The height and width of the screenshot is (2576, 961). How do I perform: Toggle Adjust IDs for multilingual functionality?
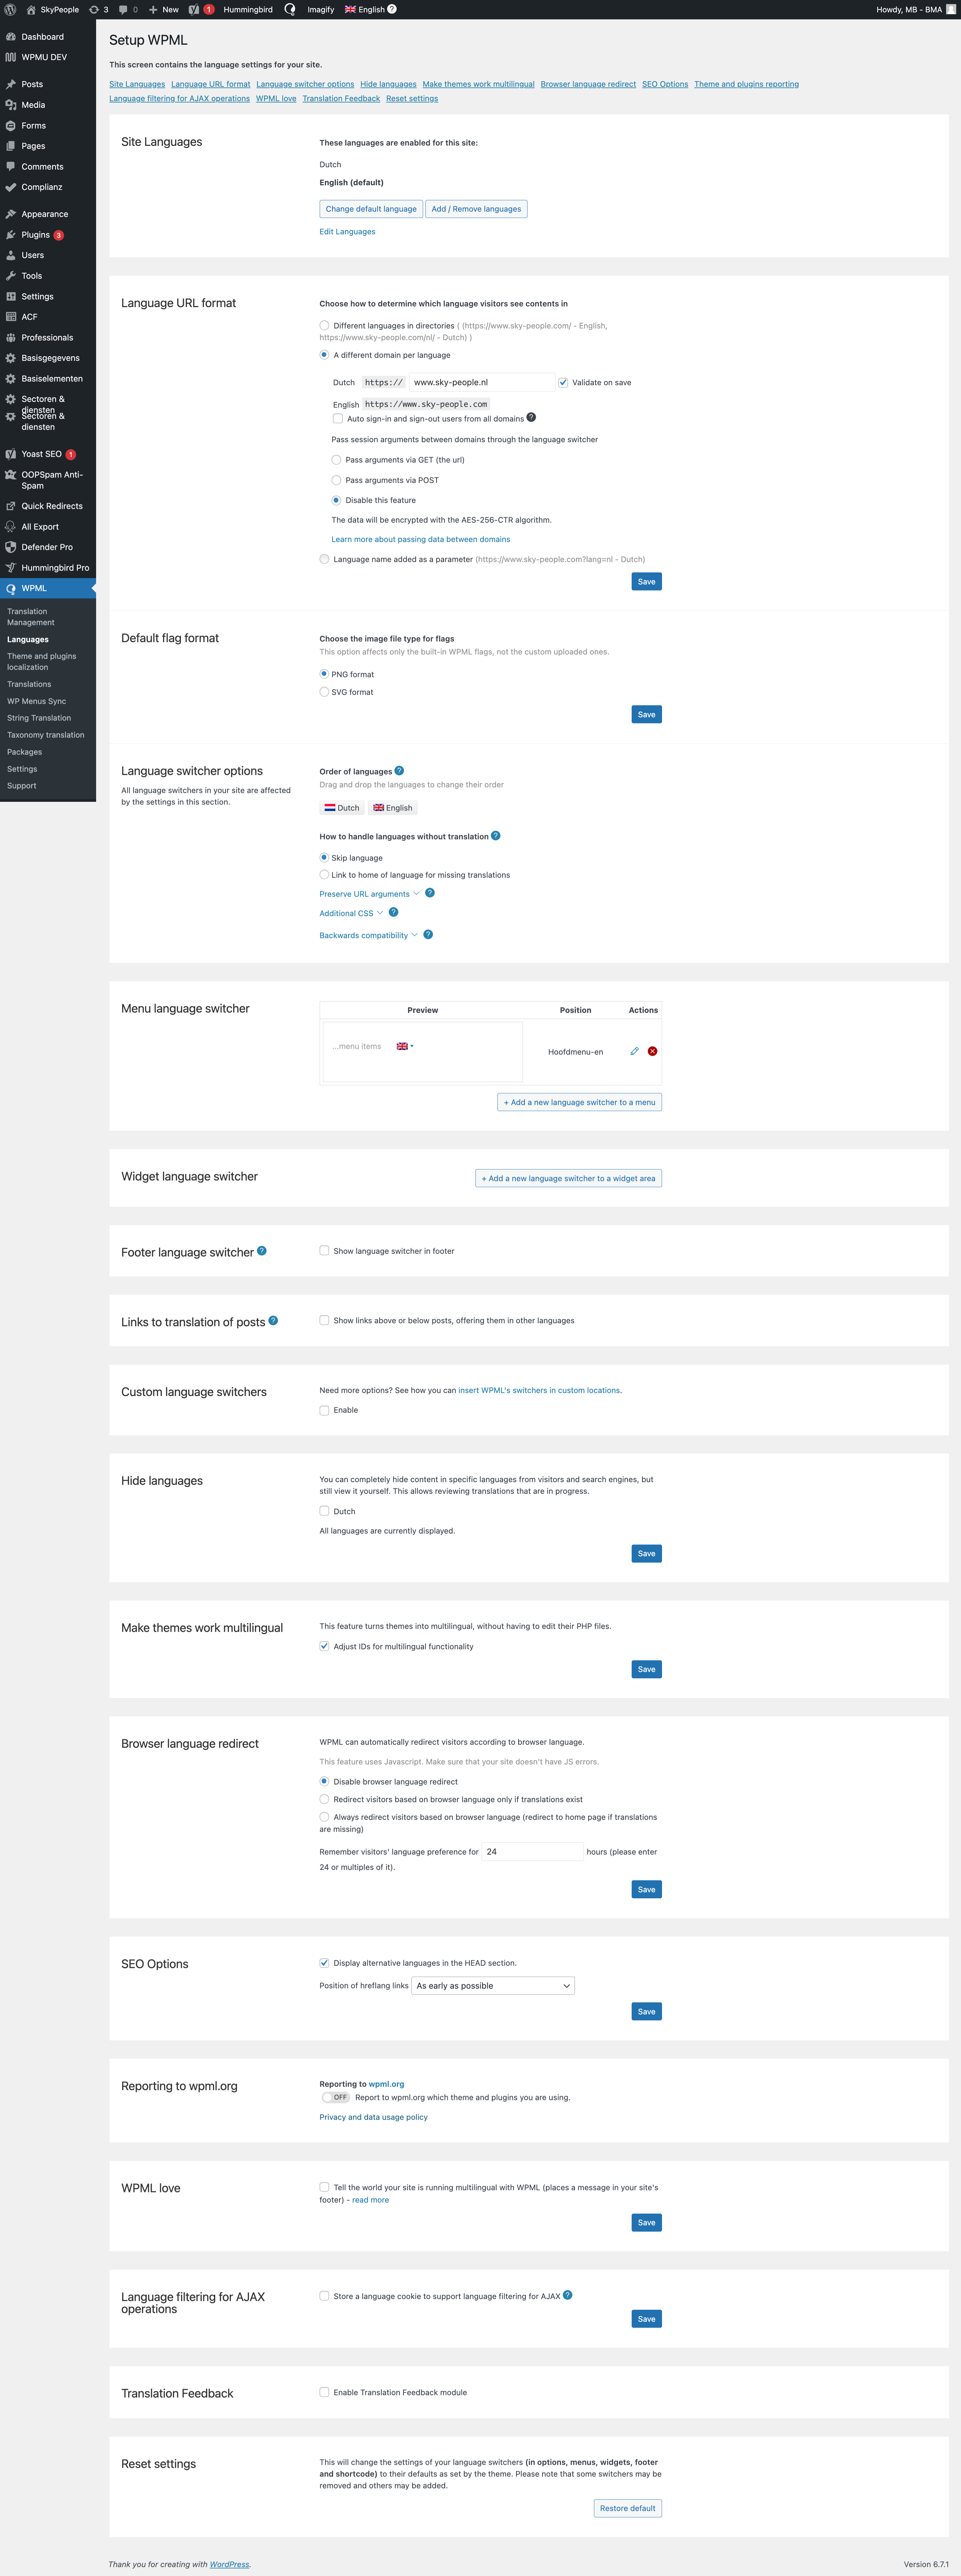point(324,1646)
